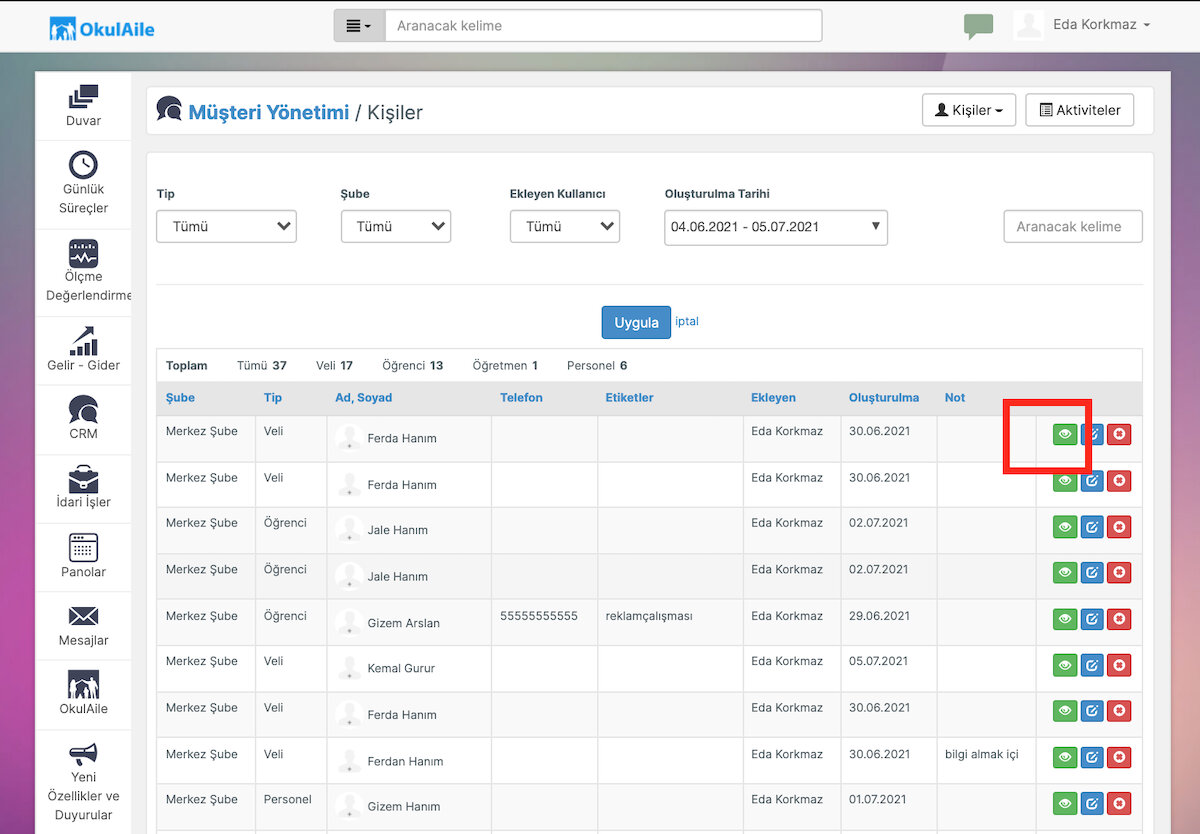Sort by Not column header

point(955,397)
